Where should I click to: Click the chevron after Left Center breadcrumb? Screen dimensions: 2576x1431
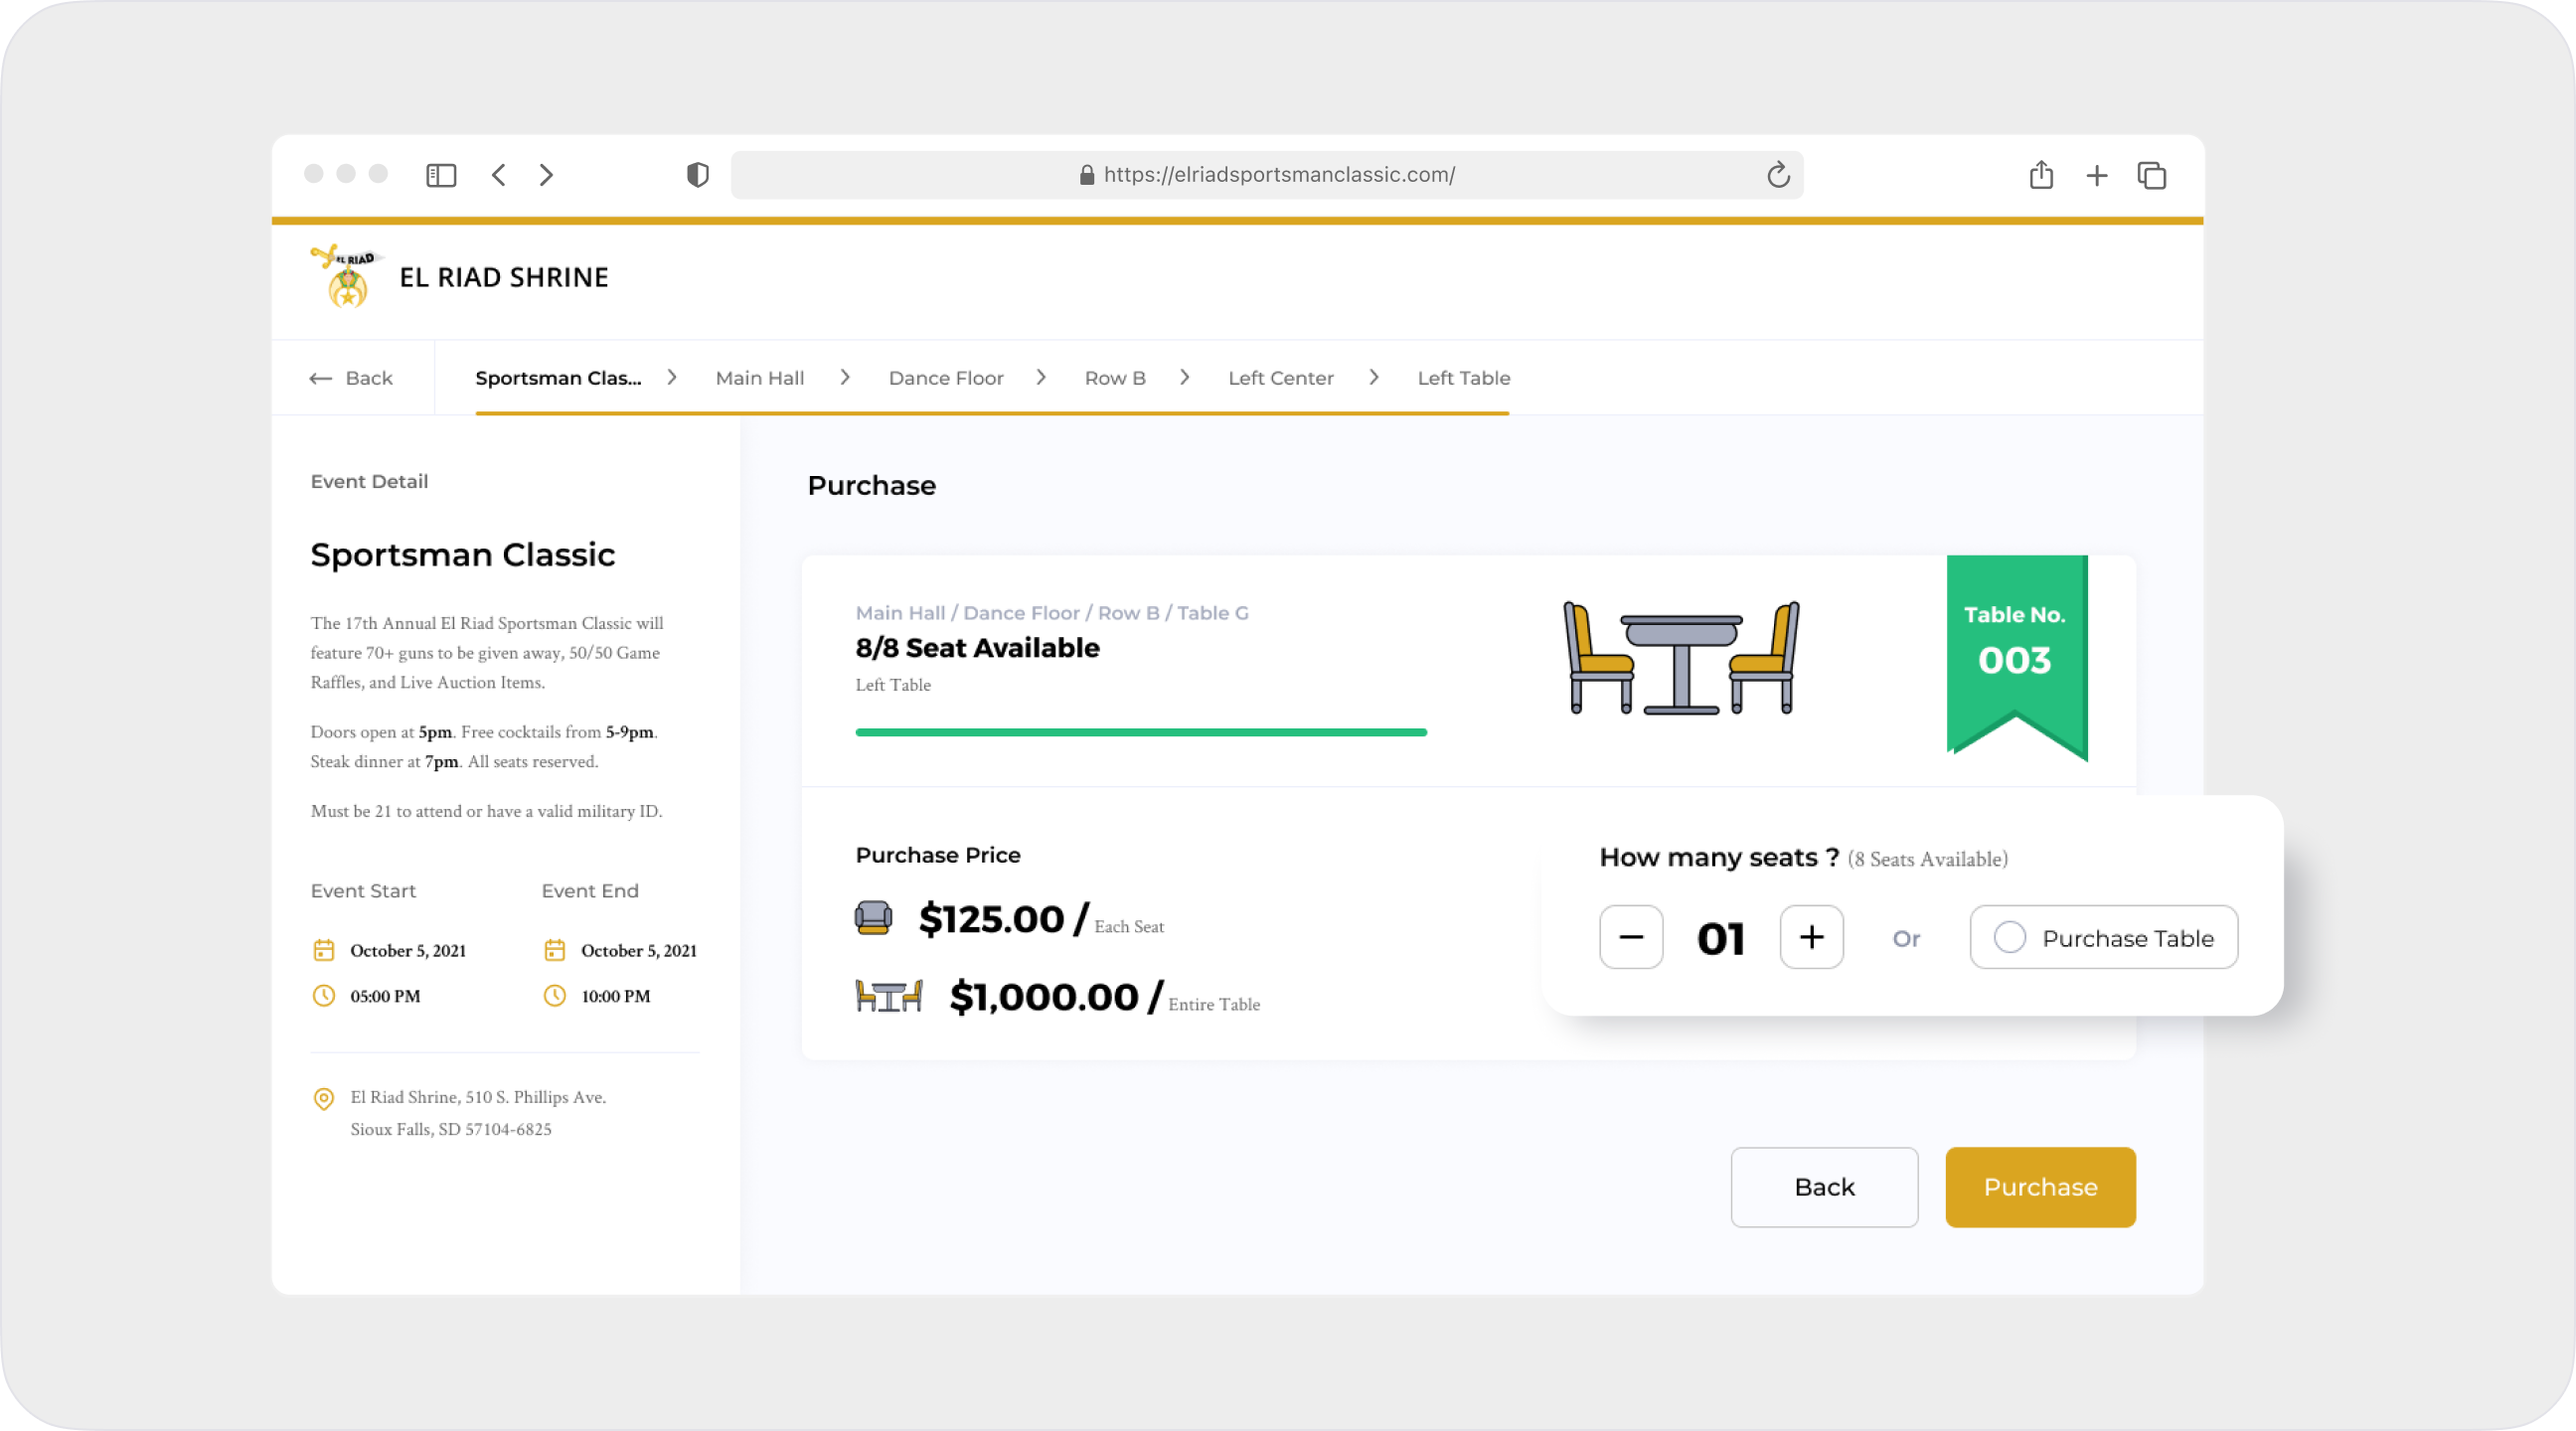(1374, 377)
